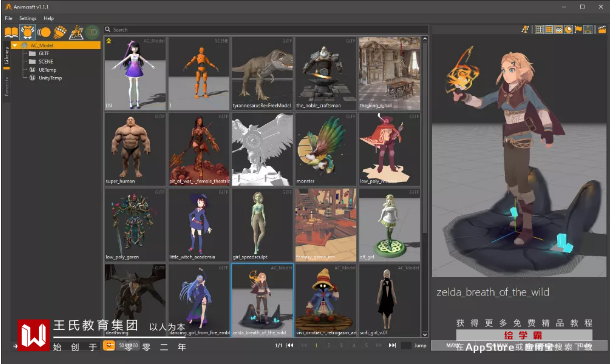Viewport: 610px width, 364px height.
Task: Click the orange sphere toolbar icon
Action: point(44,32)
